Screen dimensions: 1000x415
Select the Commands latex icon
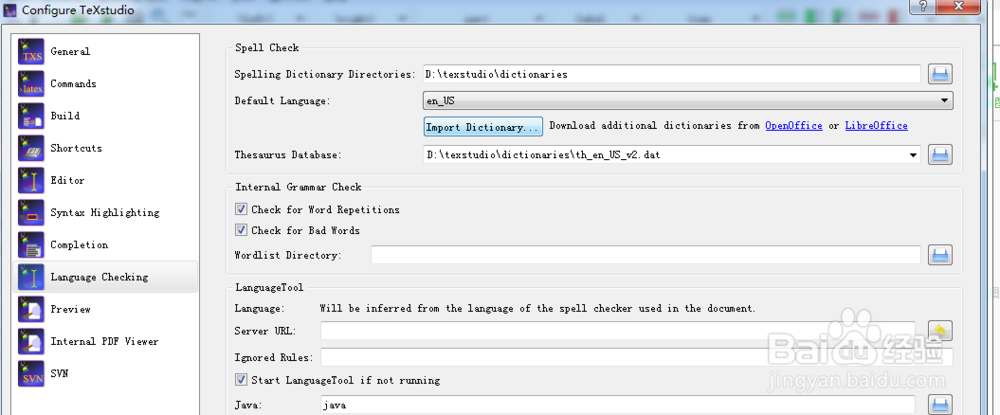(x=31, y=84)
